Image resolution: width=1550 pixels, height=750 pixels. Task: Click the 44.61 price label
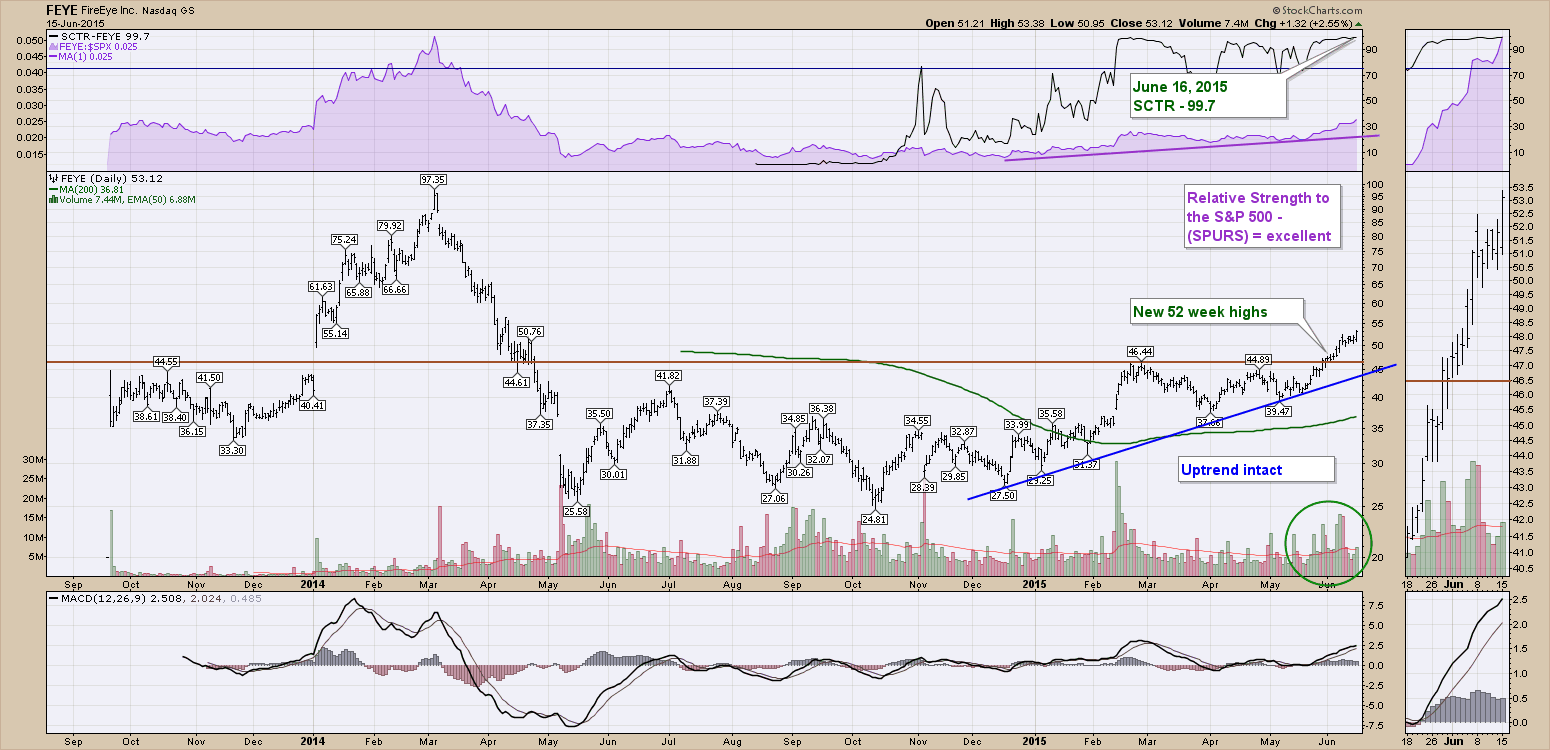click(x=516, y=383)
